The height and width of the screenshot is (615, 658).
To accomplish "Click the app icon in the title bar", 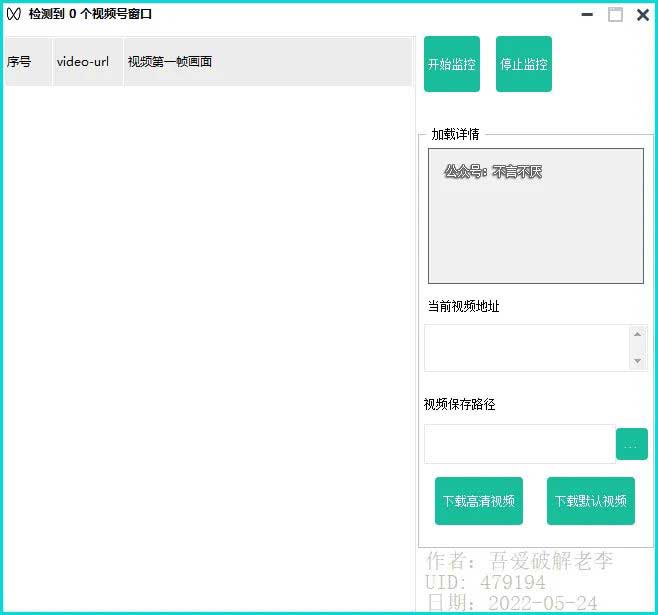I will [14, 15].
